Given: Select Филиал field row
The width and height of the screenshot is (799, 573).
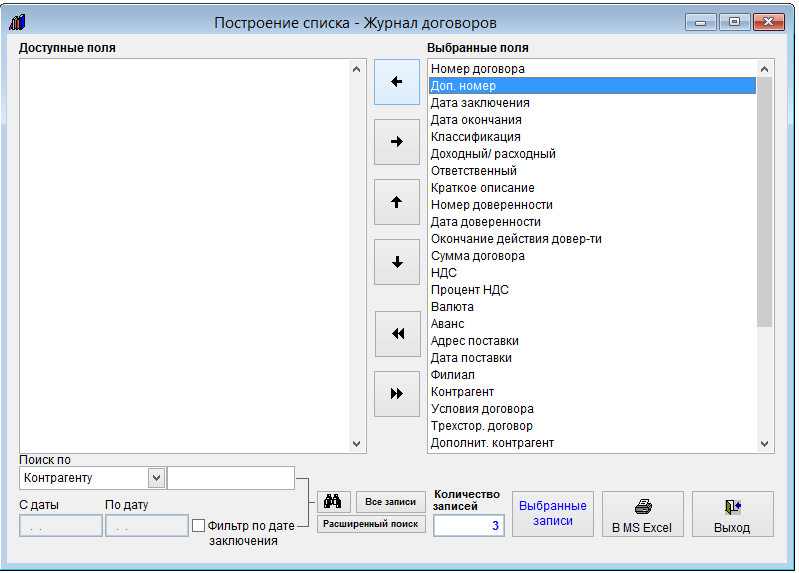Looking at the screenshot, I should click(x=592, y=375).
